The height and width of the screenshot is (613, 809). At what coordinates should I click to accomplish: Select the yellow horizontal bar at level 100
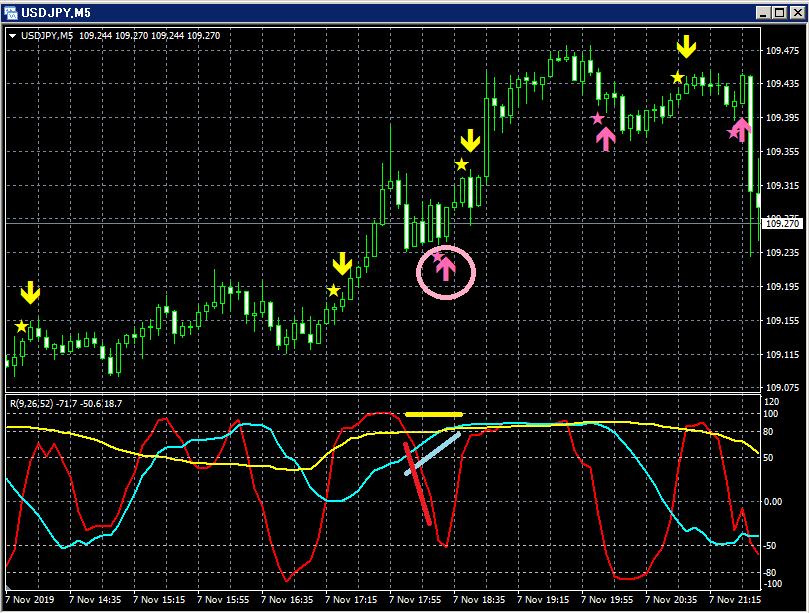(434, 414)
